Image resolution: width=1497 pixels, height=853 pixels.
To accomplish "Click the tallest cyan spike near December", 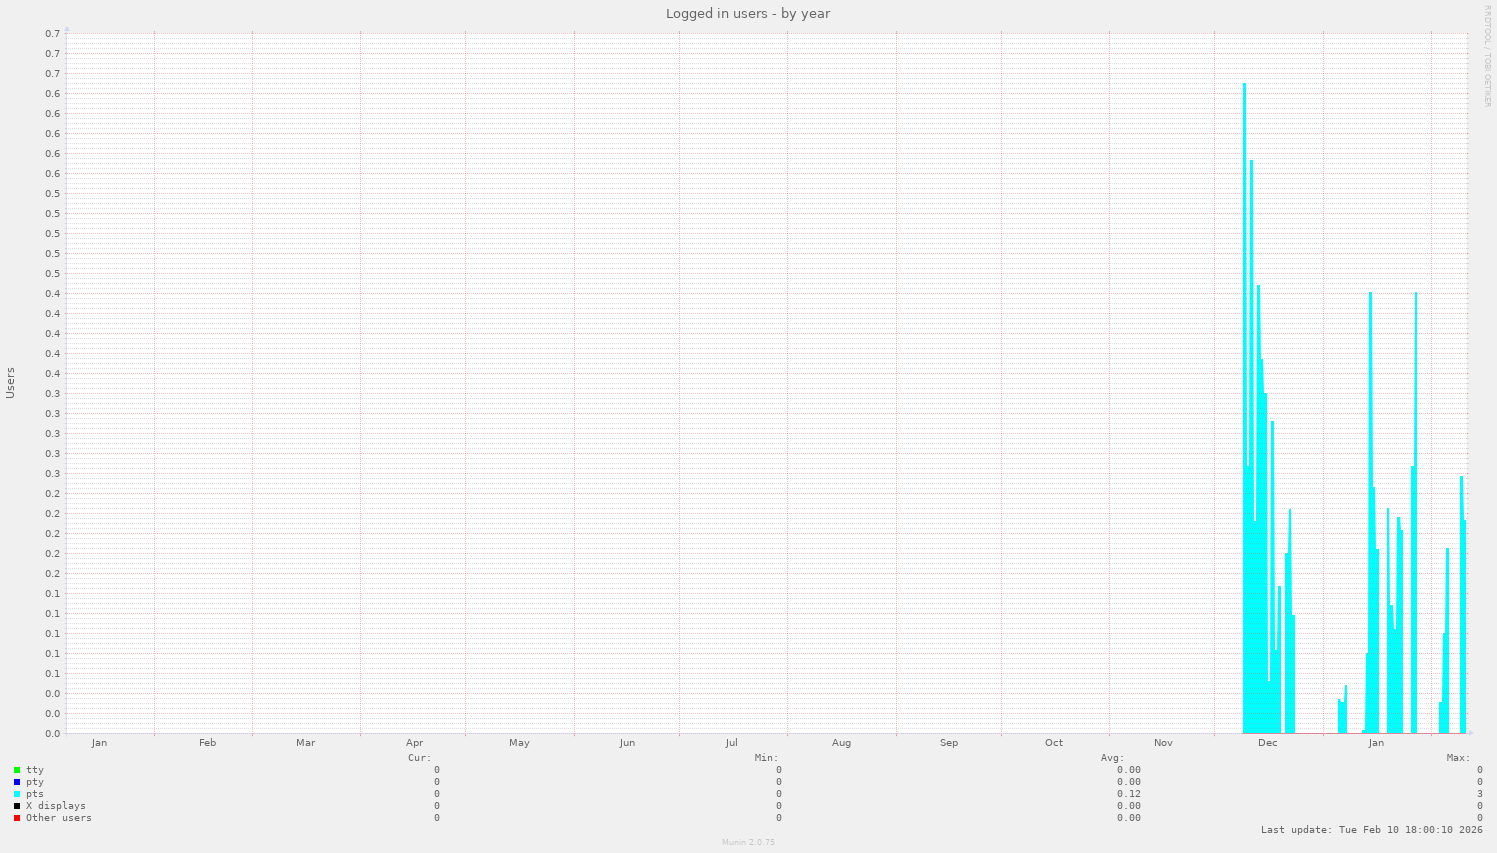I will click(x=1244, y=400).
